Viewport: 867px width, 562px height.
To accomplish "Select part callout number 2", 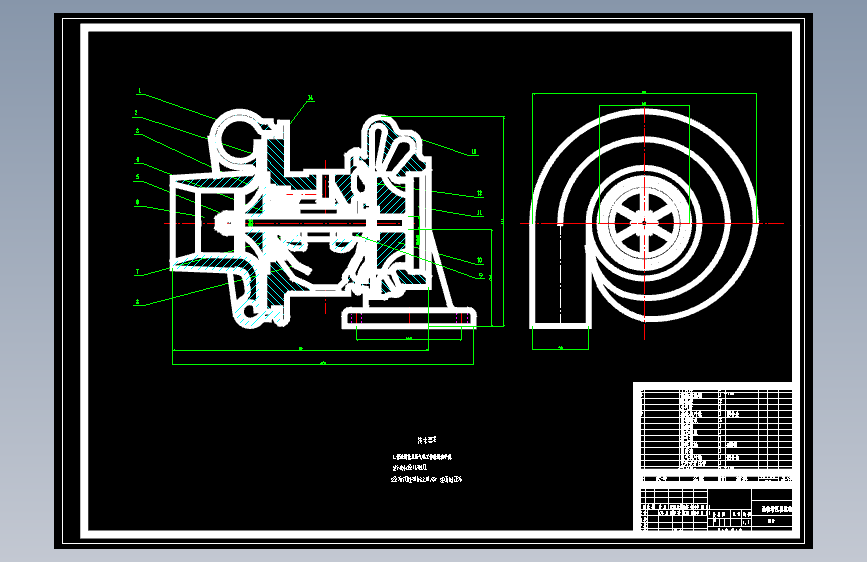I will pos(136,113).
